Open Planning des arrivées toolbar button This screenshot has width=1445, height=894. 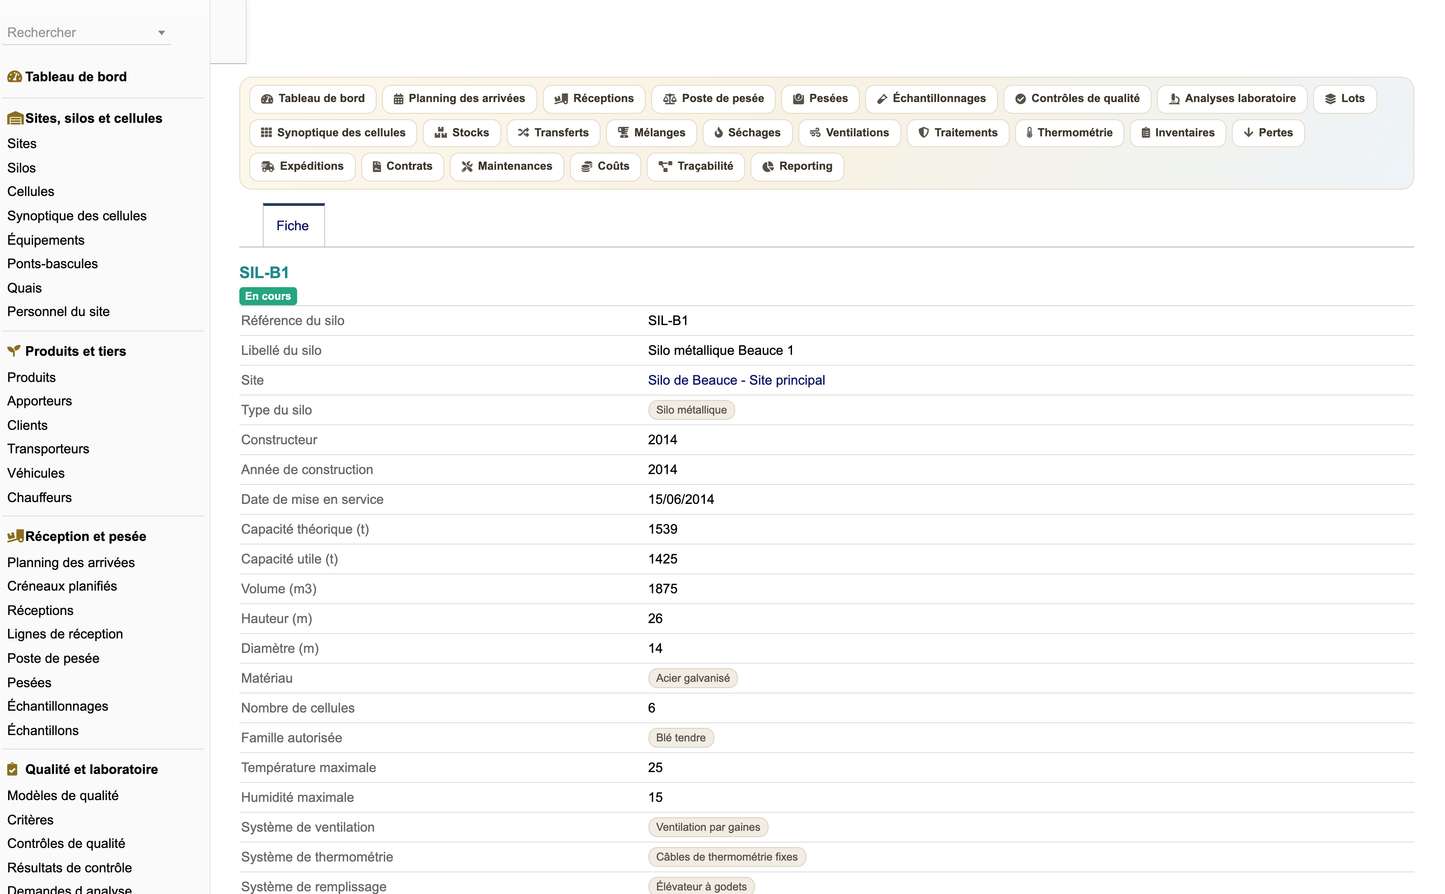click(x=459, y=99)
